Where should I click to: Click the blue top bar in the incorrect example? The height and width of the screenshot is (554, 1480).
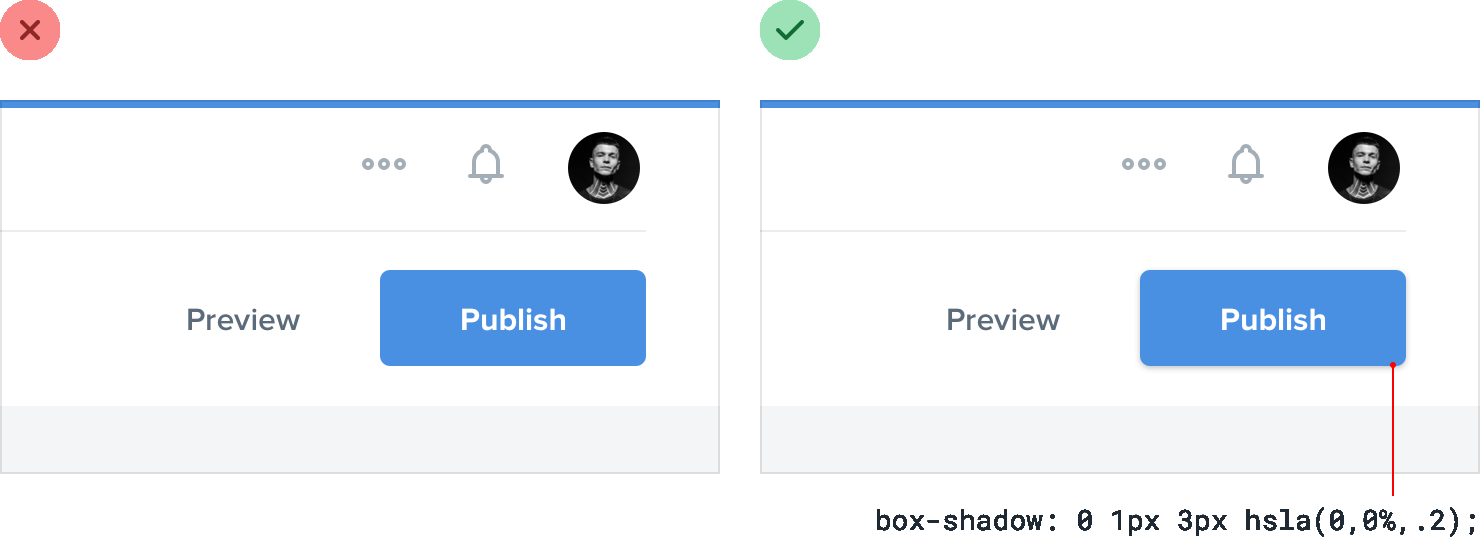(x=360, y=103)
